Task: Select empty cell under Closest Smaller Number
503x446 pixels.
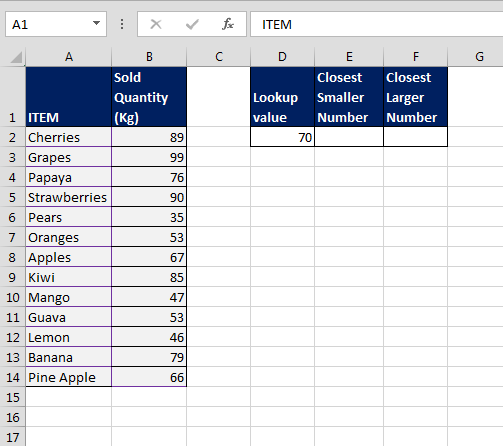Action: (349, 137)
